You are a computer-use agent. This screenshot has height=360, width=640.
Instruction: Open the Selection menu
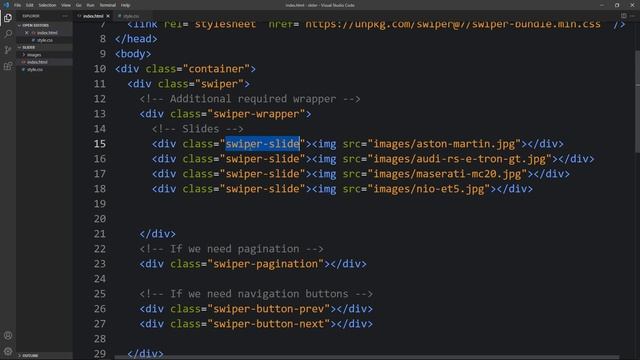coord(47,5)
